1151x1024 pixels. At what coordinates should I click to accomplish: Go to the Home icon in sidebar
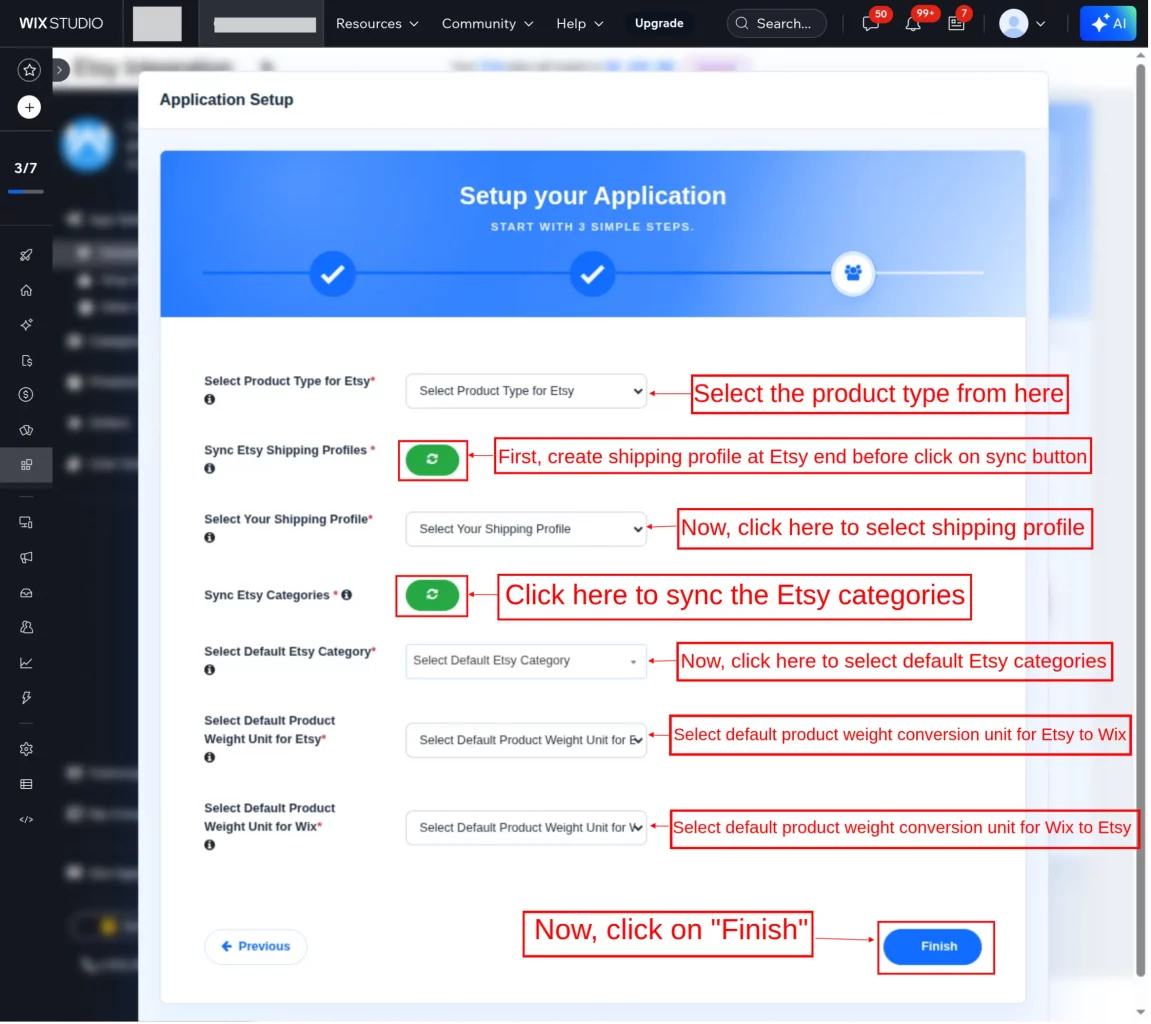pos(26,291)
